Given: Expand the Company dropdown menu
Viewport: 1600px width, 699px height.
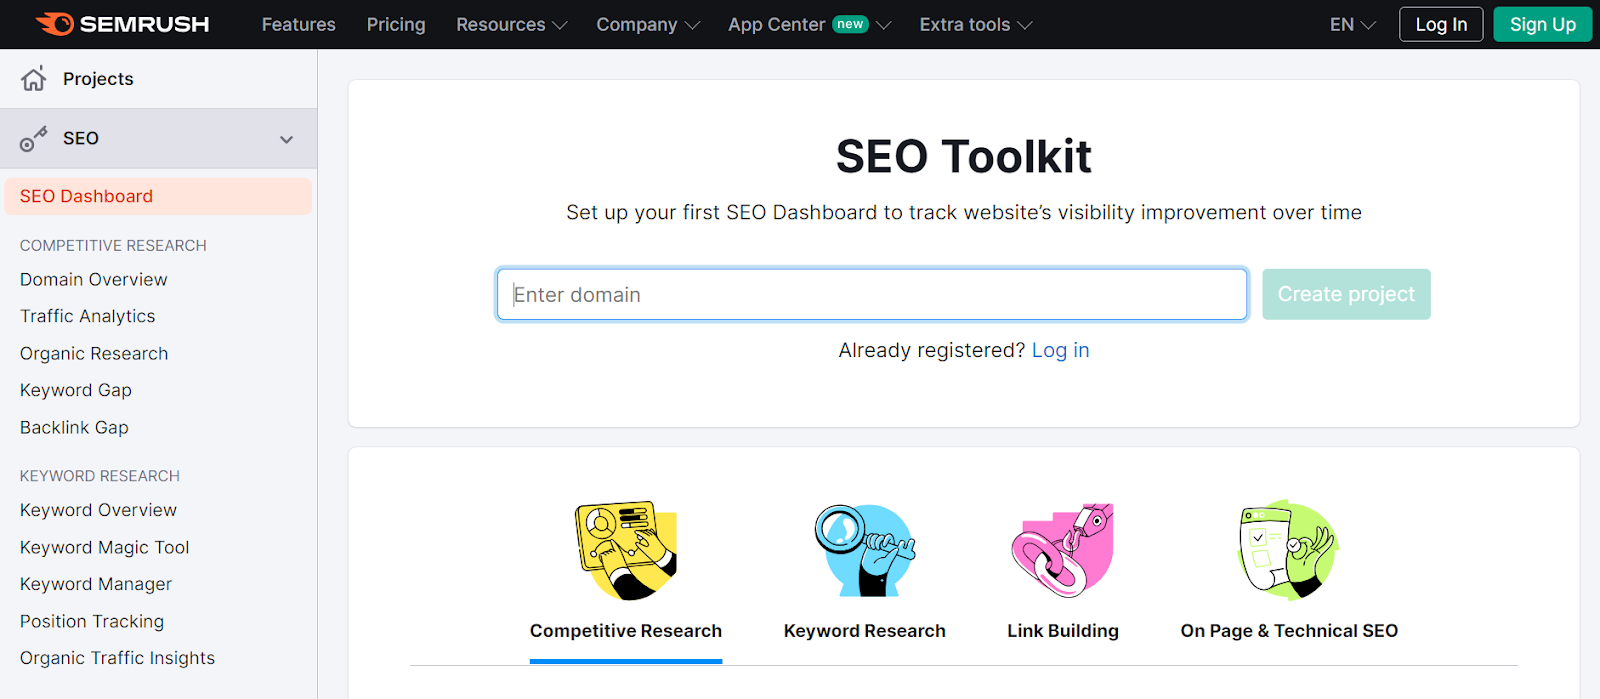Looking at the screenshot, I should coord(648,24).
